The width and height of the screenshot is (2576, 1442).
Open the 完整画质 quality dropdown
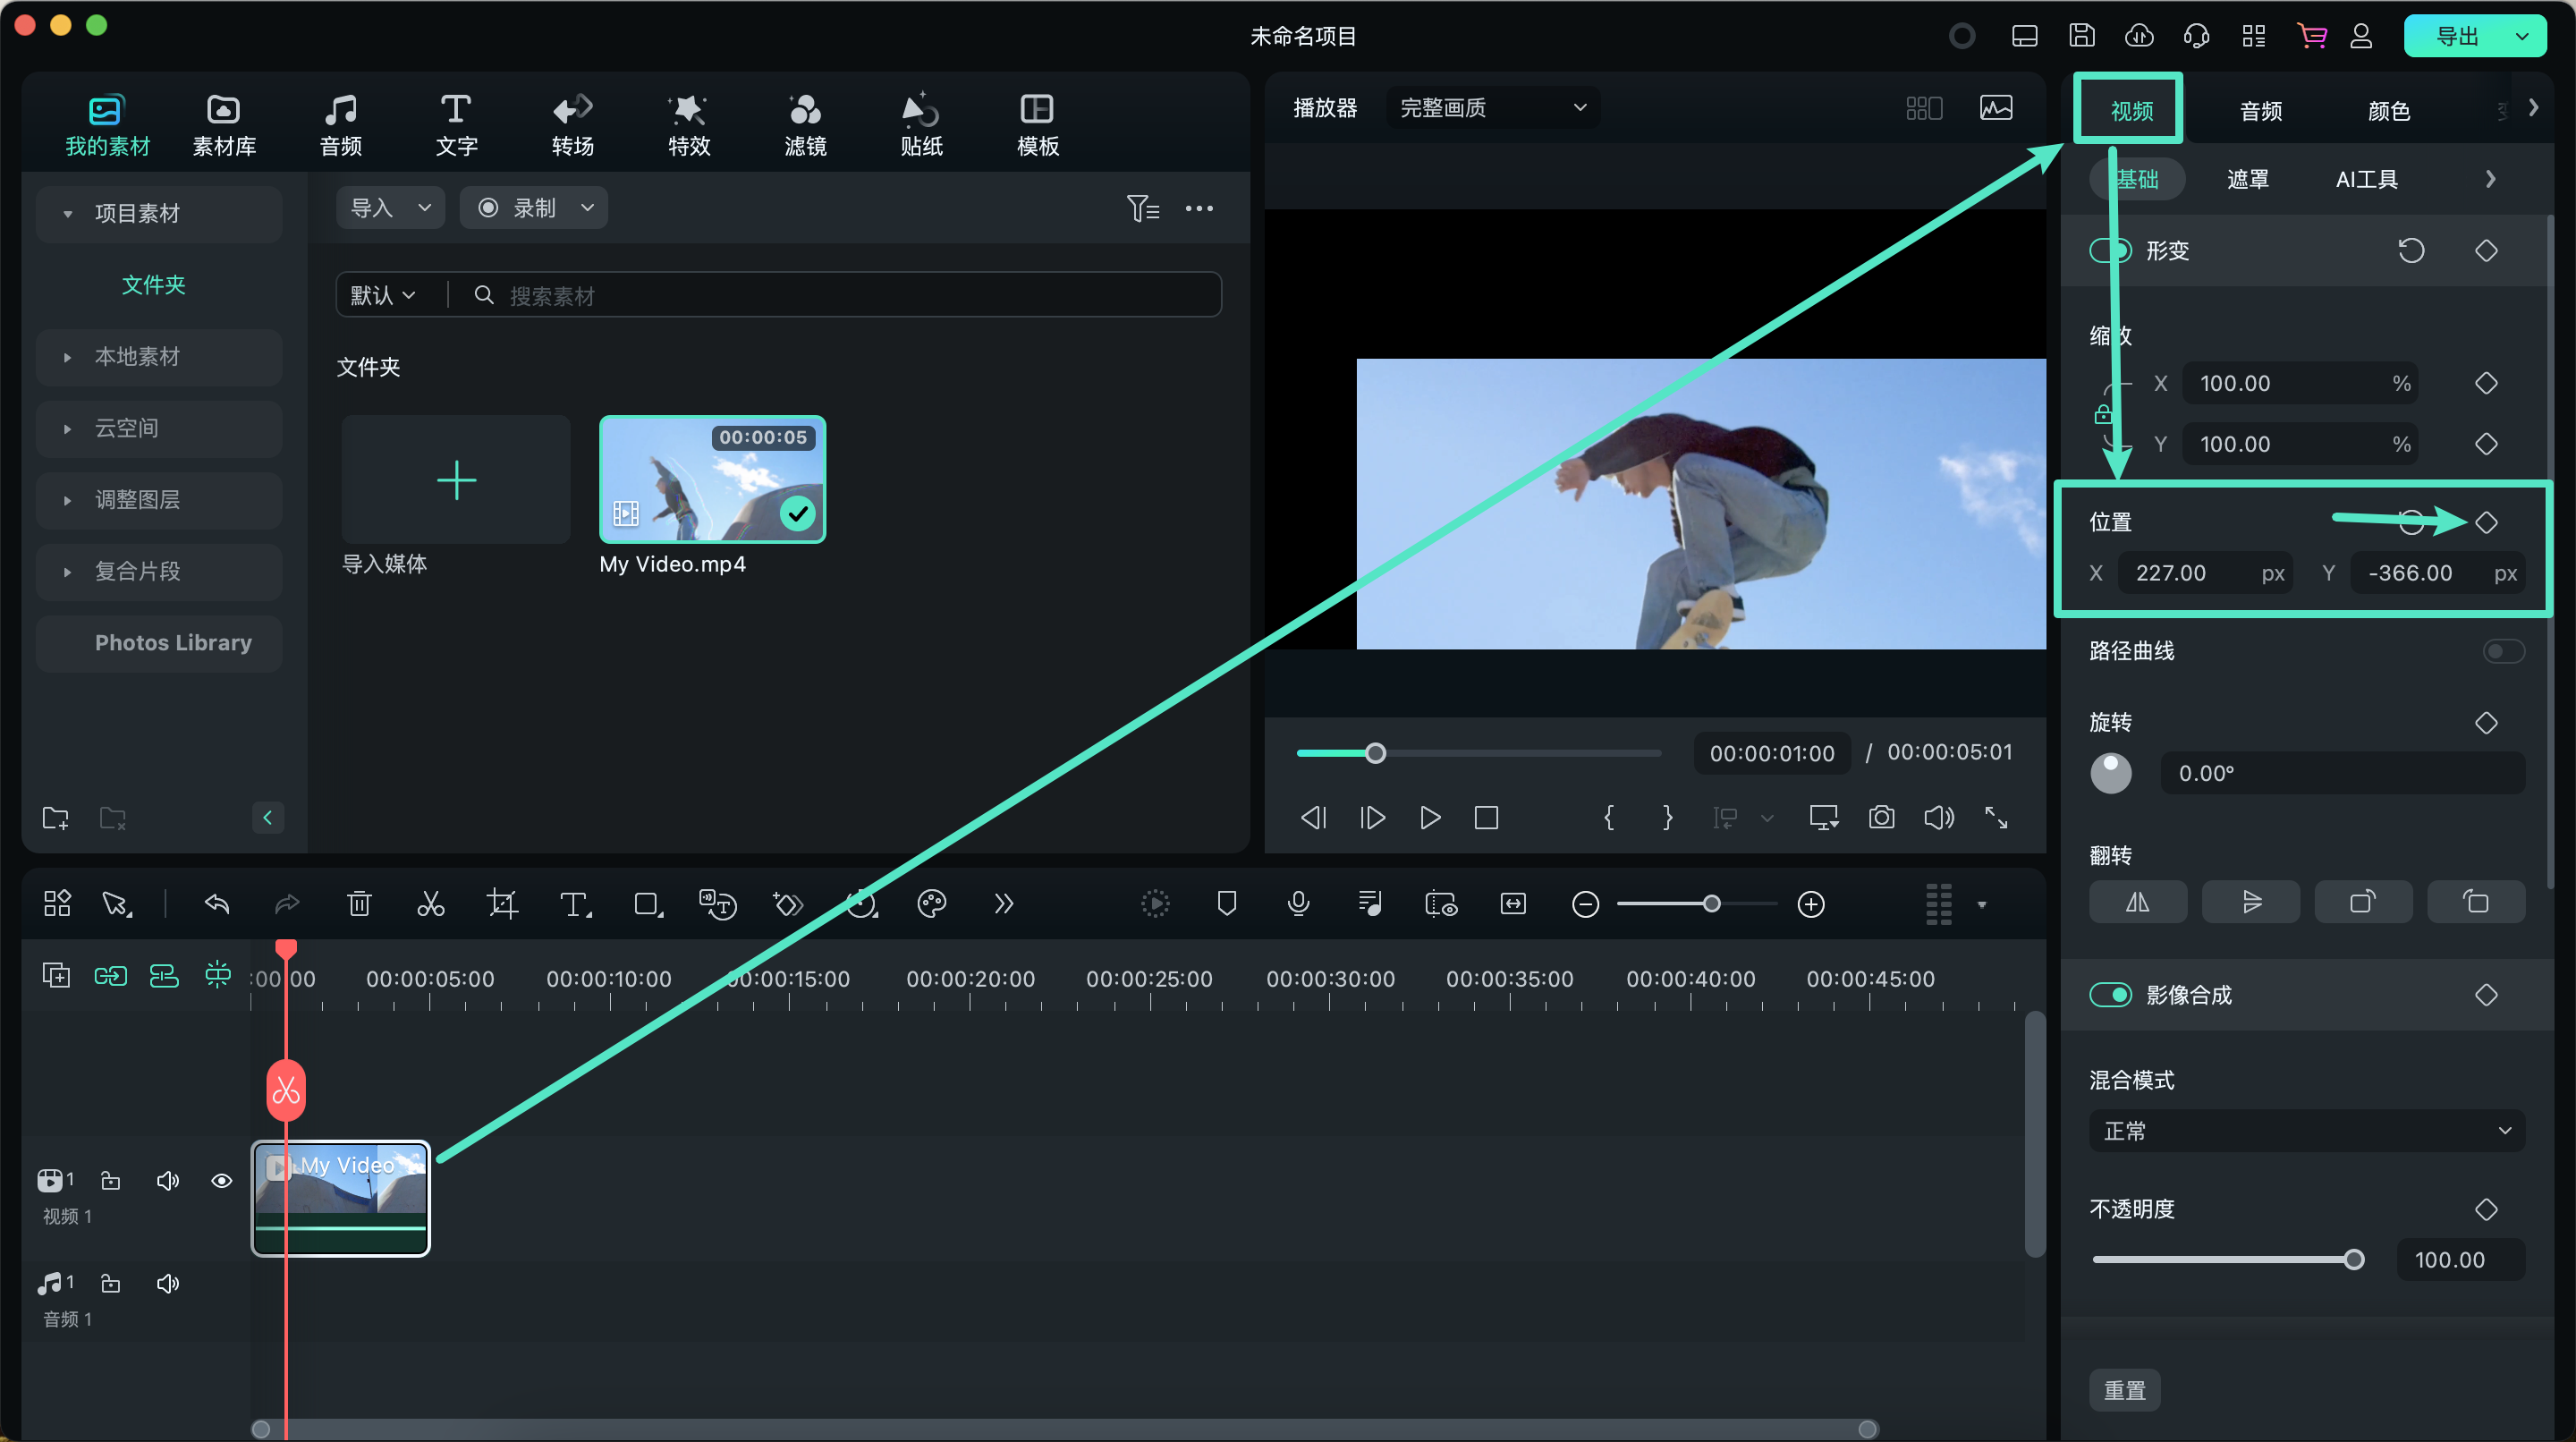click(1492, 108)
